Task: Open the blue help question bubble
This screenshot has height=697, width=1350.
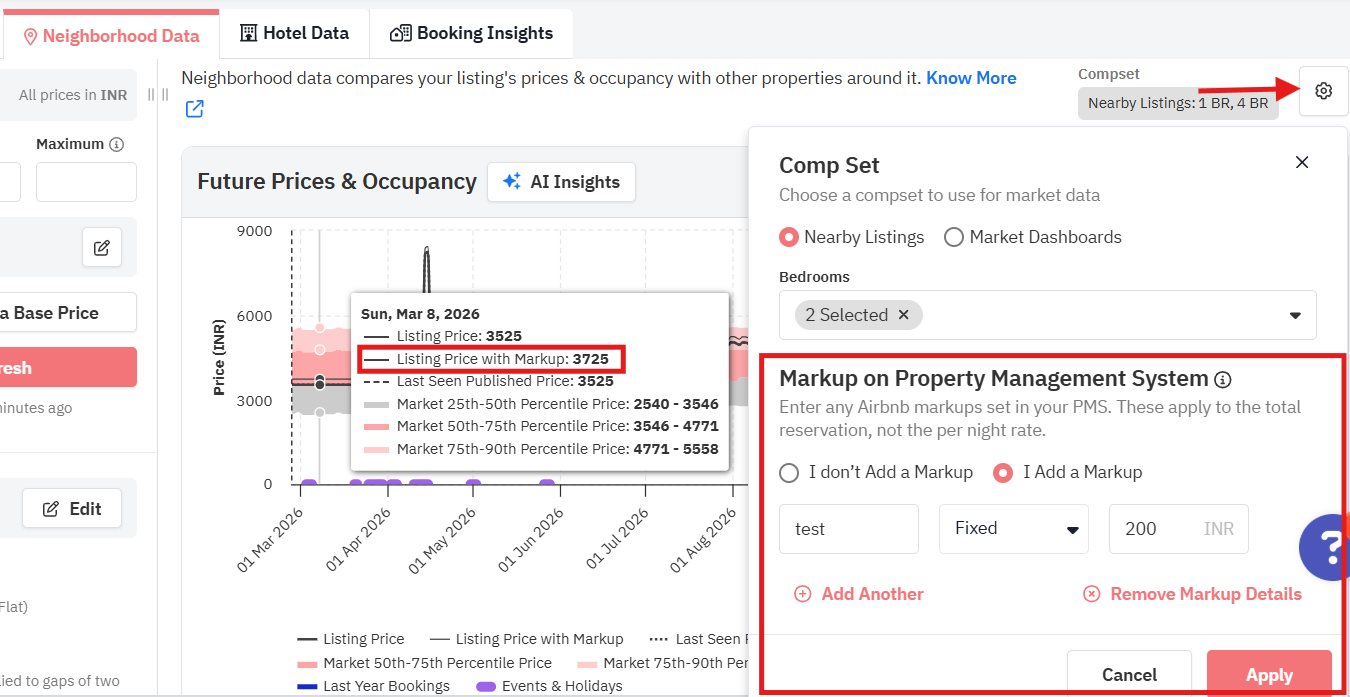Action: [1326, 547]
